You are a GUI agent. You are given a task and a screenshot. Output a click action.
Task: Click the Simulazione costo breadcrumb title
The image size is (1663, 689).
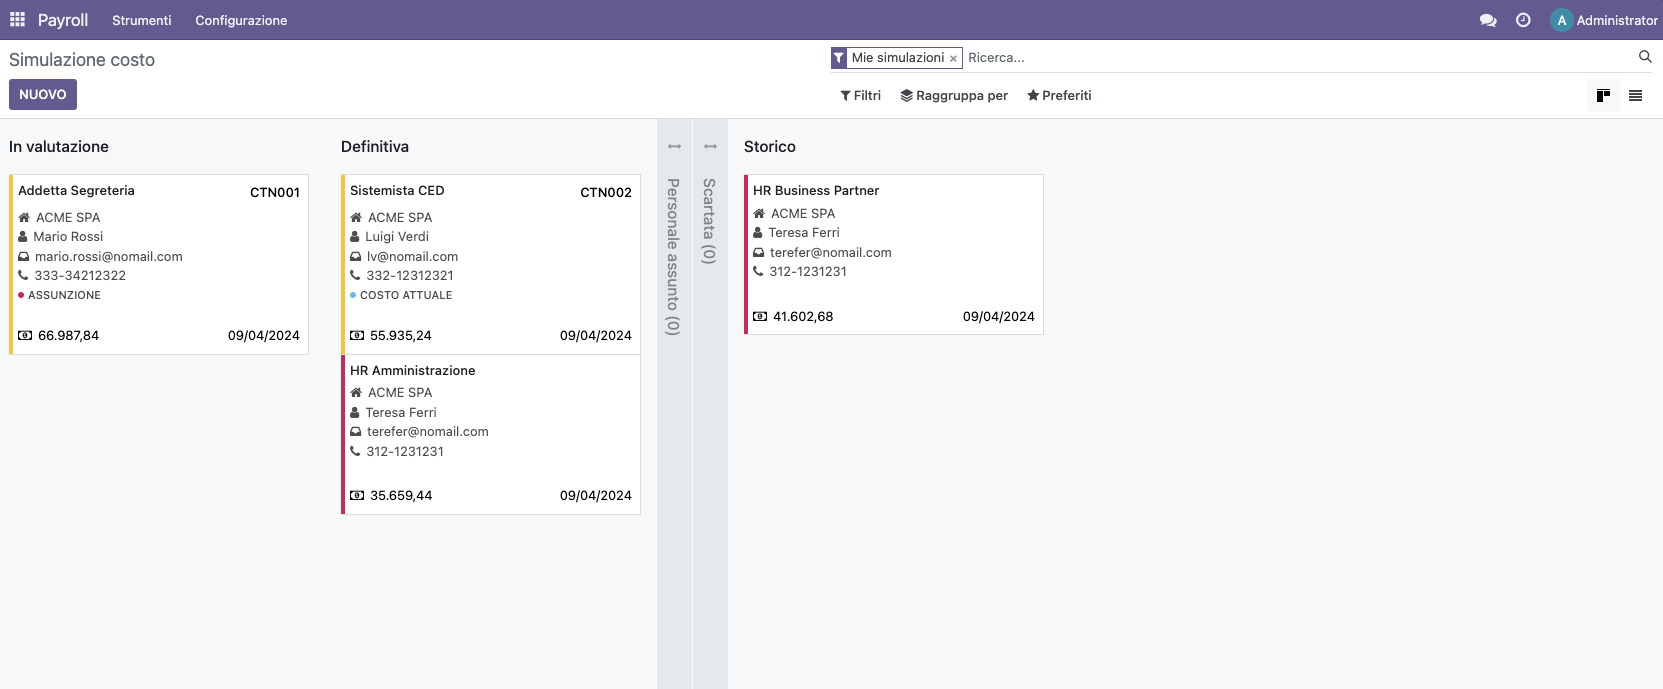[82, 60]
